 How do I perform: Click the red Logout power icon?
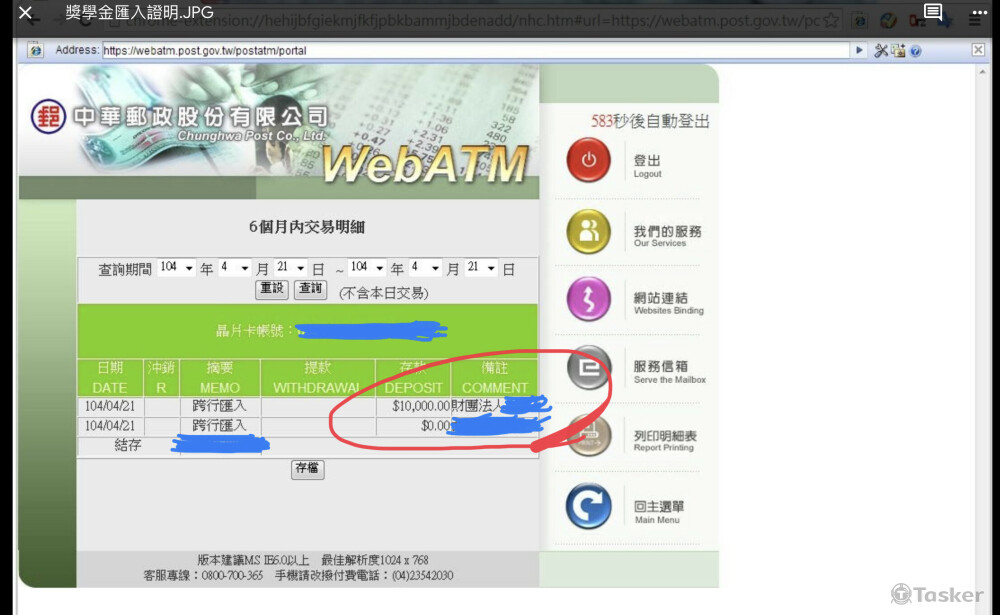click(588, 161)
